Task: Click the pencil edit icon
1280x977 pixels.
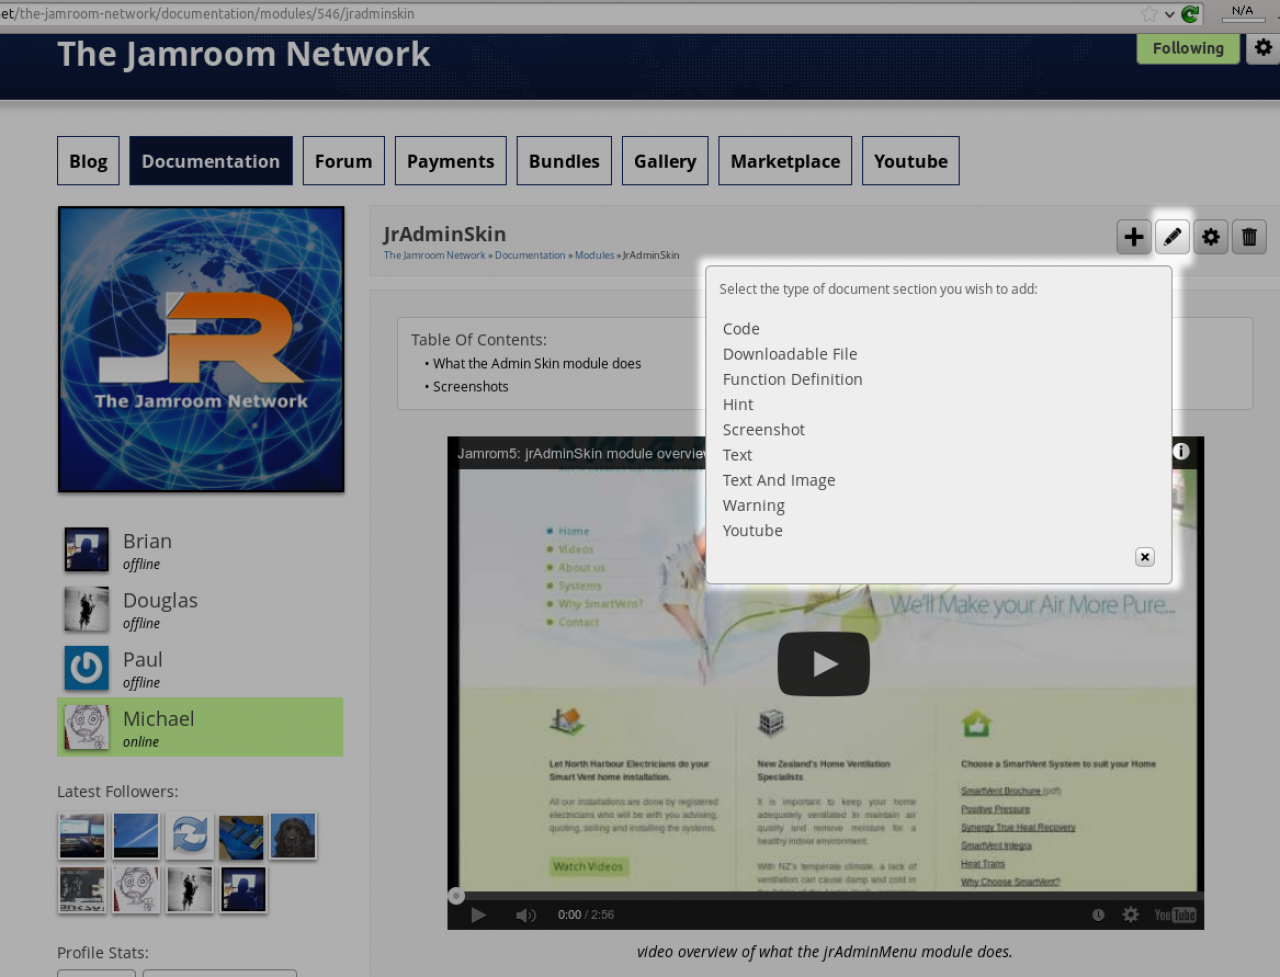Action: (1173, 237)
